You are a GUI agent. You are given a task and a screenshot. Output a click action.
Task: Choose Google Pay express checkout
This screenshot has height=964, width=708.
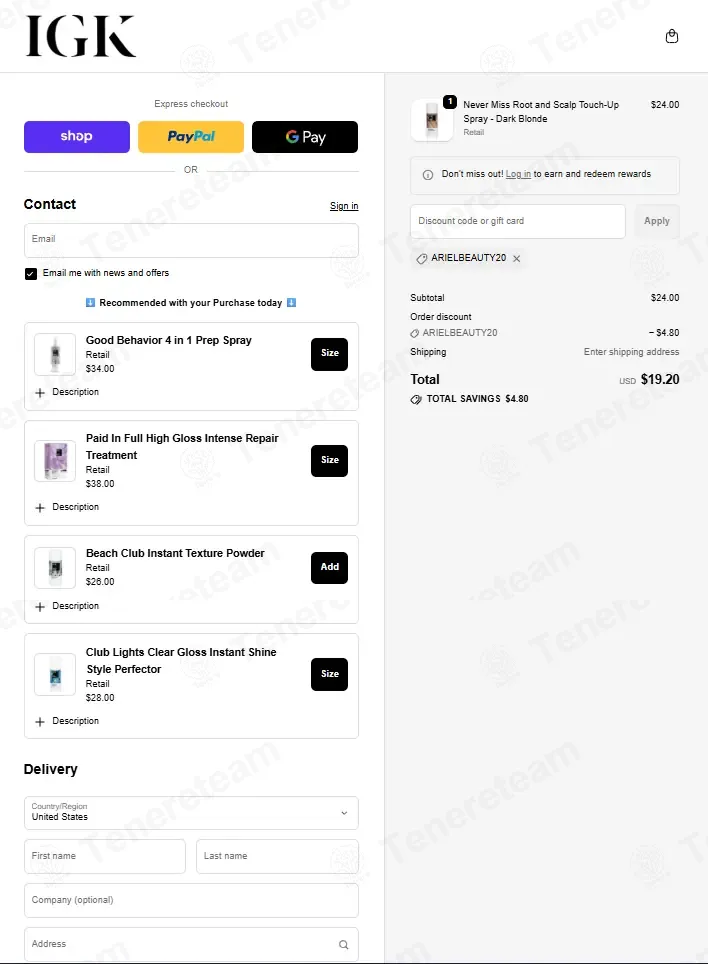305,136
